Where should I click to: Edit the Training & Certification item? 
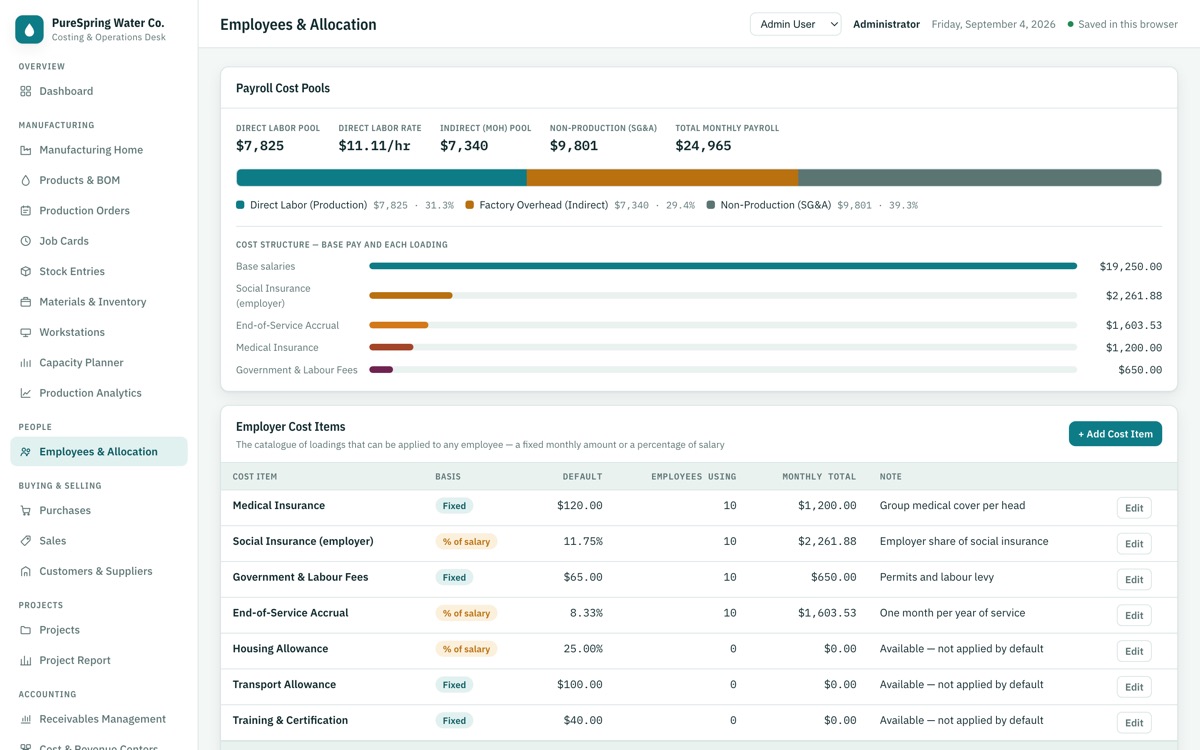coord(1134,723)
